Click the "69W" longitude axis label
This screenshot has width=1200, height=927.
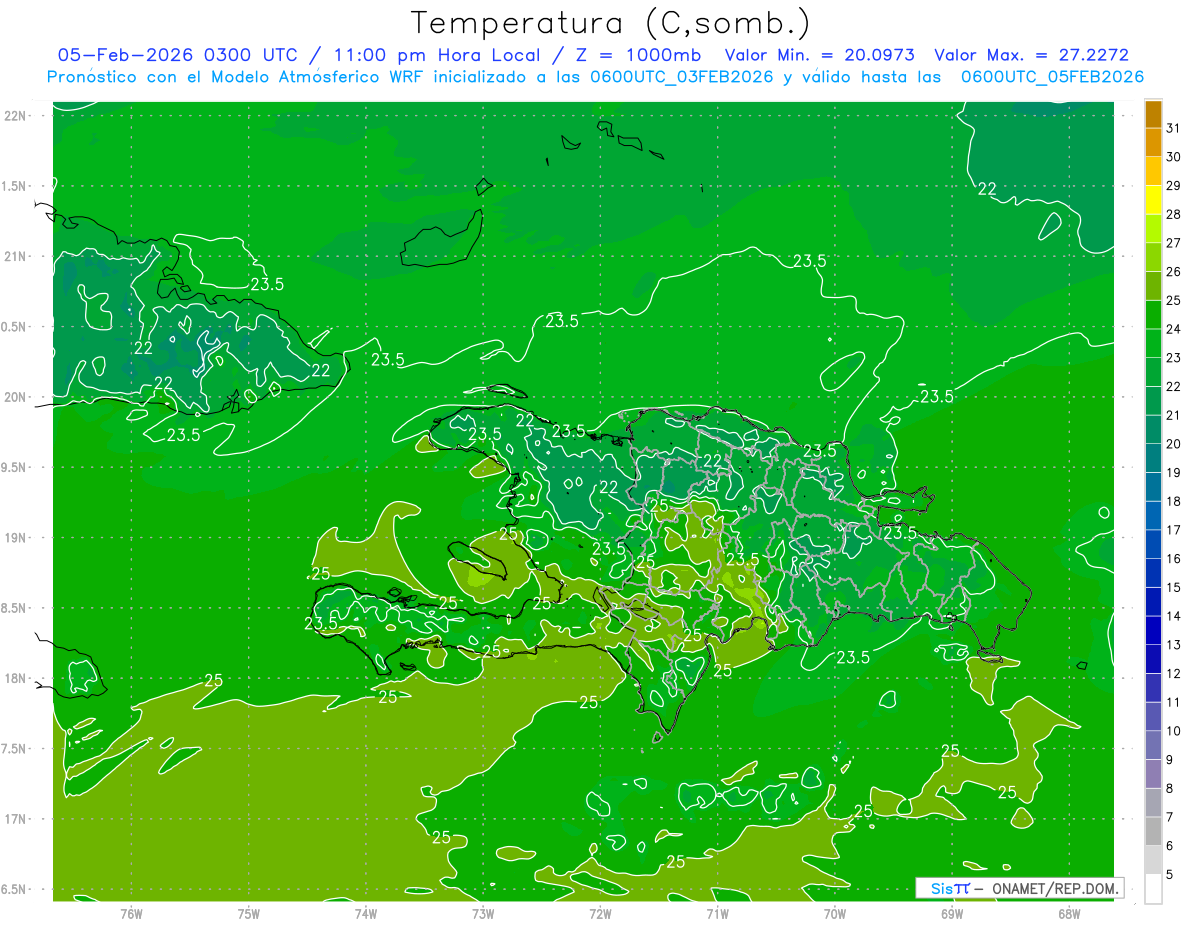click(x=951, y=914)
